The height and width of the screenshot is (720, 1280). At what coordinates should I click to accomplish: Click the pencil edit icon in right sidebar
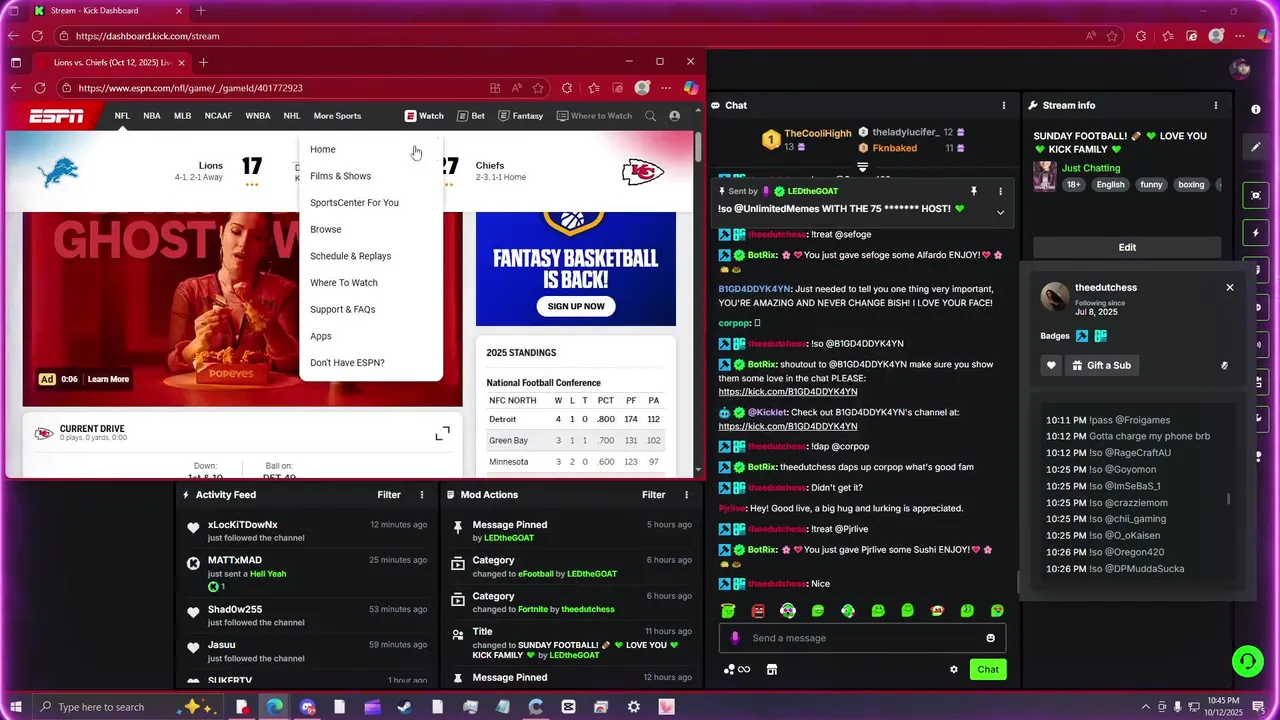[1256, 147]
